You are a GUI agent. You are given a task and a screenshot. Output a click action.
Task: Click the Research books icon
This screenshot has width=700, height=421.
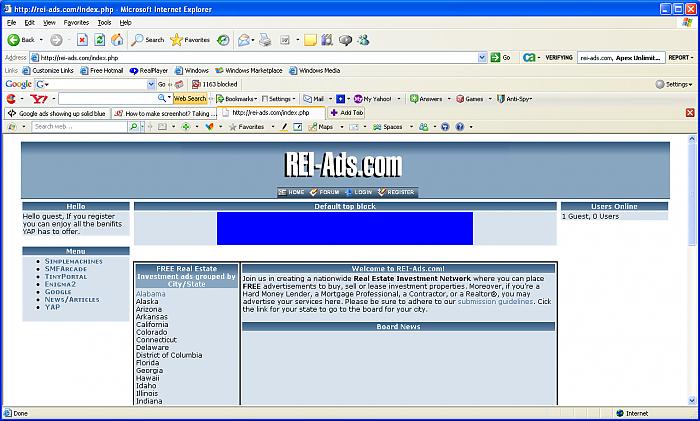click(327, 40)
